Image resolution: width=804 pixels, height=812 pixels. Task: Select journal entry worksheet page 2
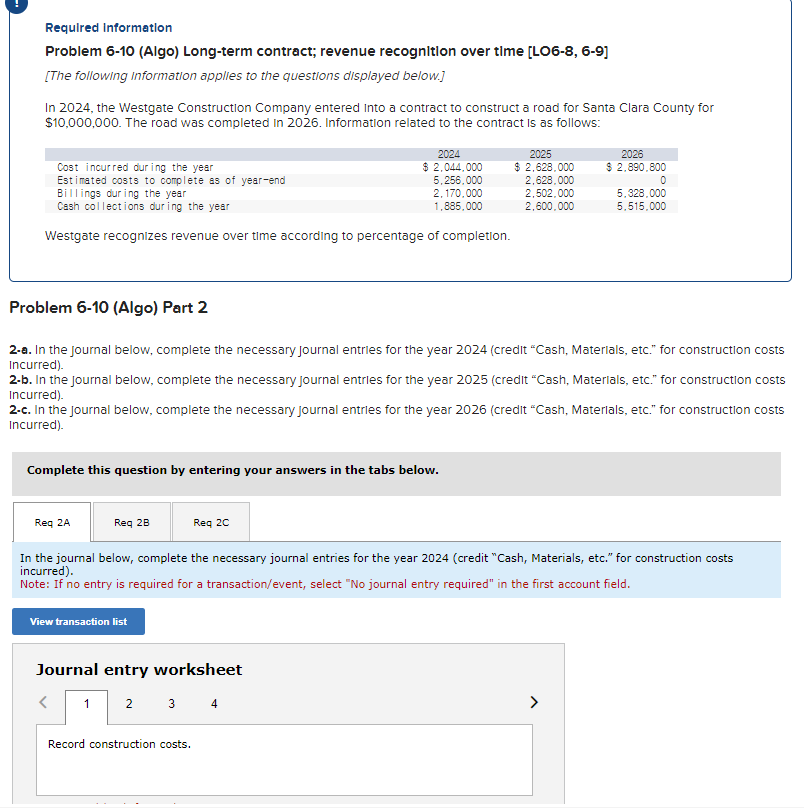click(128, 704)
